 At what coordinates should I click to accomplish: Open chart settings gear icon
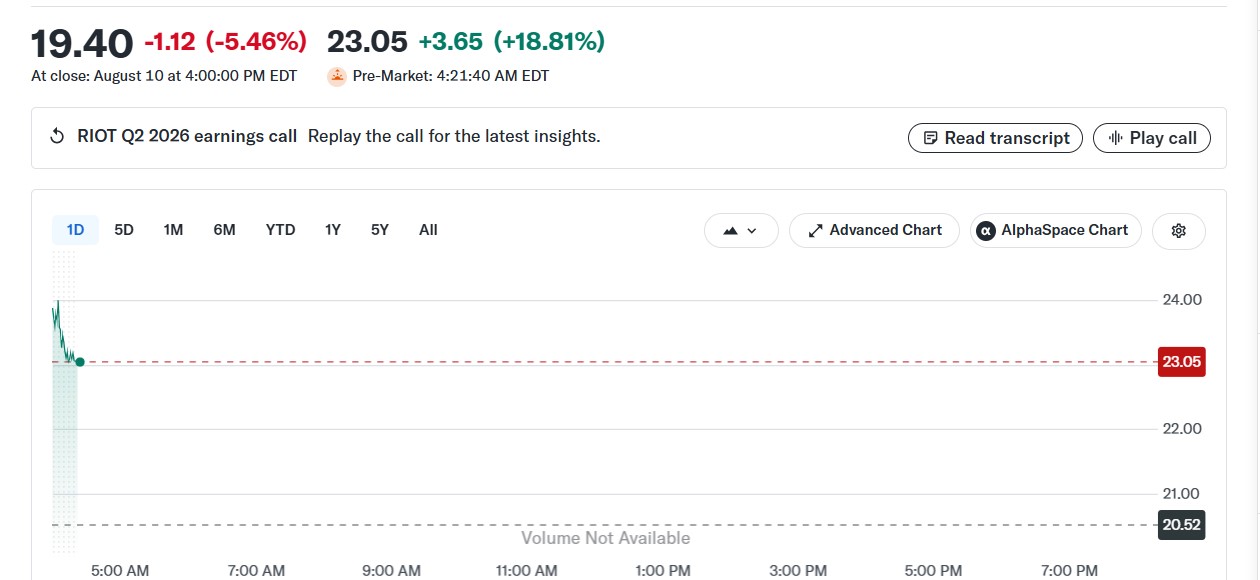tap(1179, 231)
